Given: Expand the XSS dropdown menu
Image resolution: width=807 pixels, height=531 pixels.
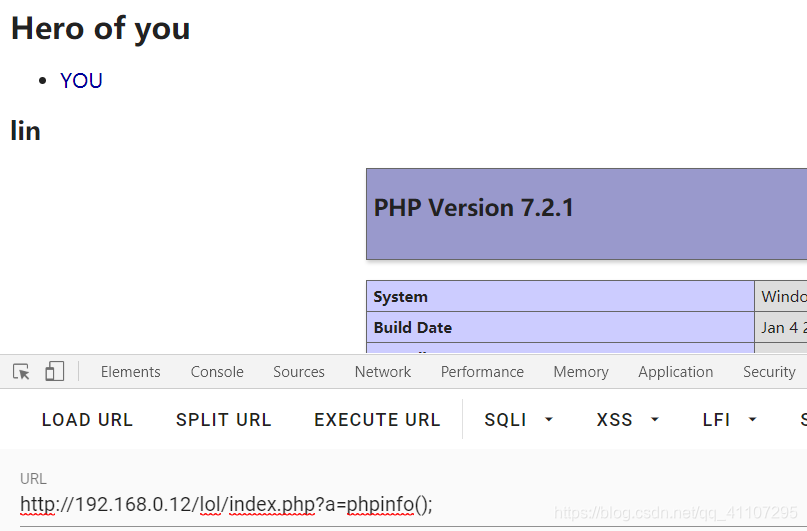Looking at the screenshot, I should tap(627, 420).
